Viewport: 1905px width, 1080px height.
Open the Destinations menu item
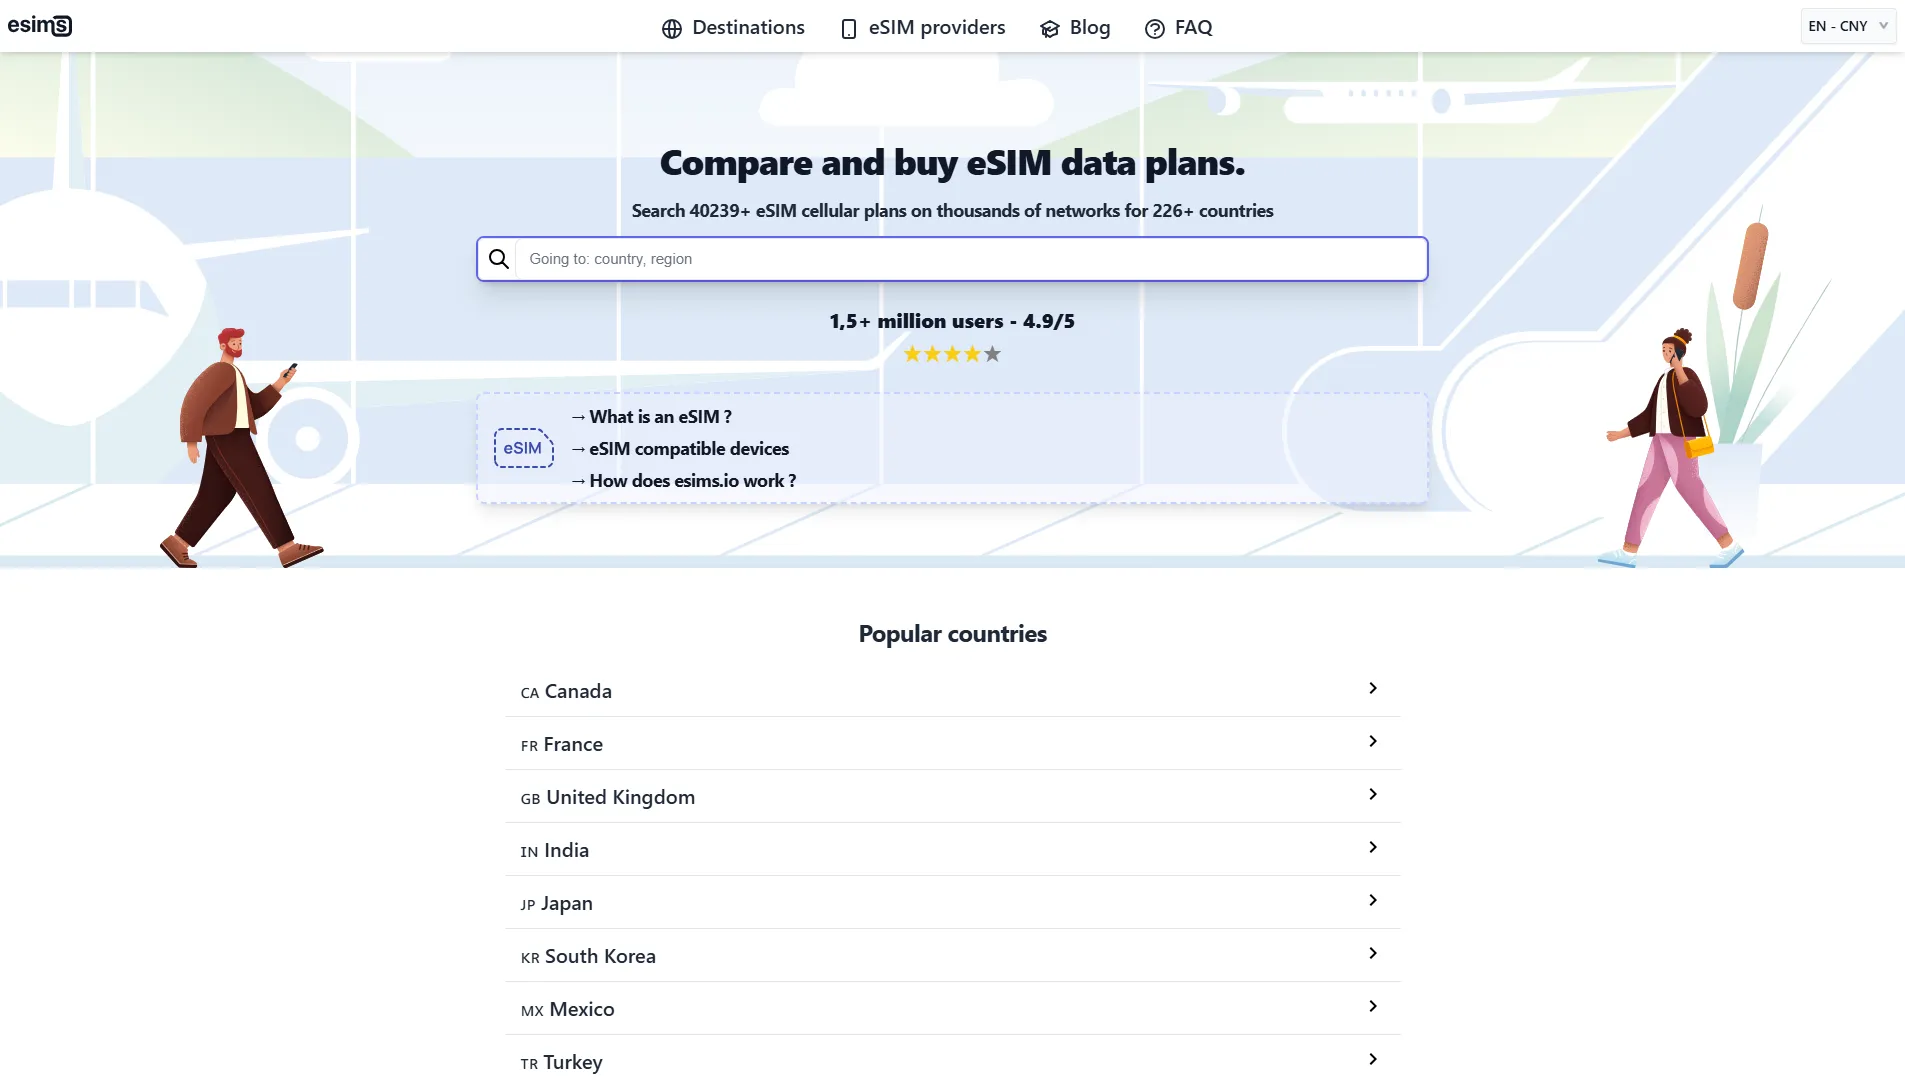coord(748,28)
